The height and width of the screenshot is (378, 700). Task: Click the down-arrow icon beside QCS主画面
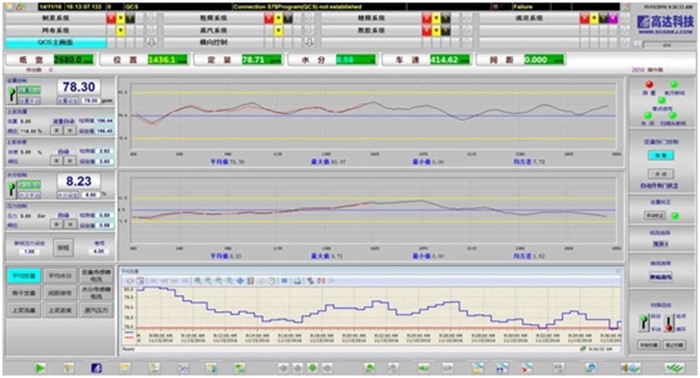[x=151, y=42]
